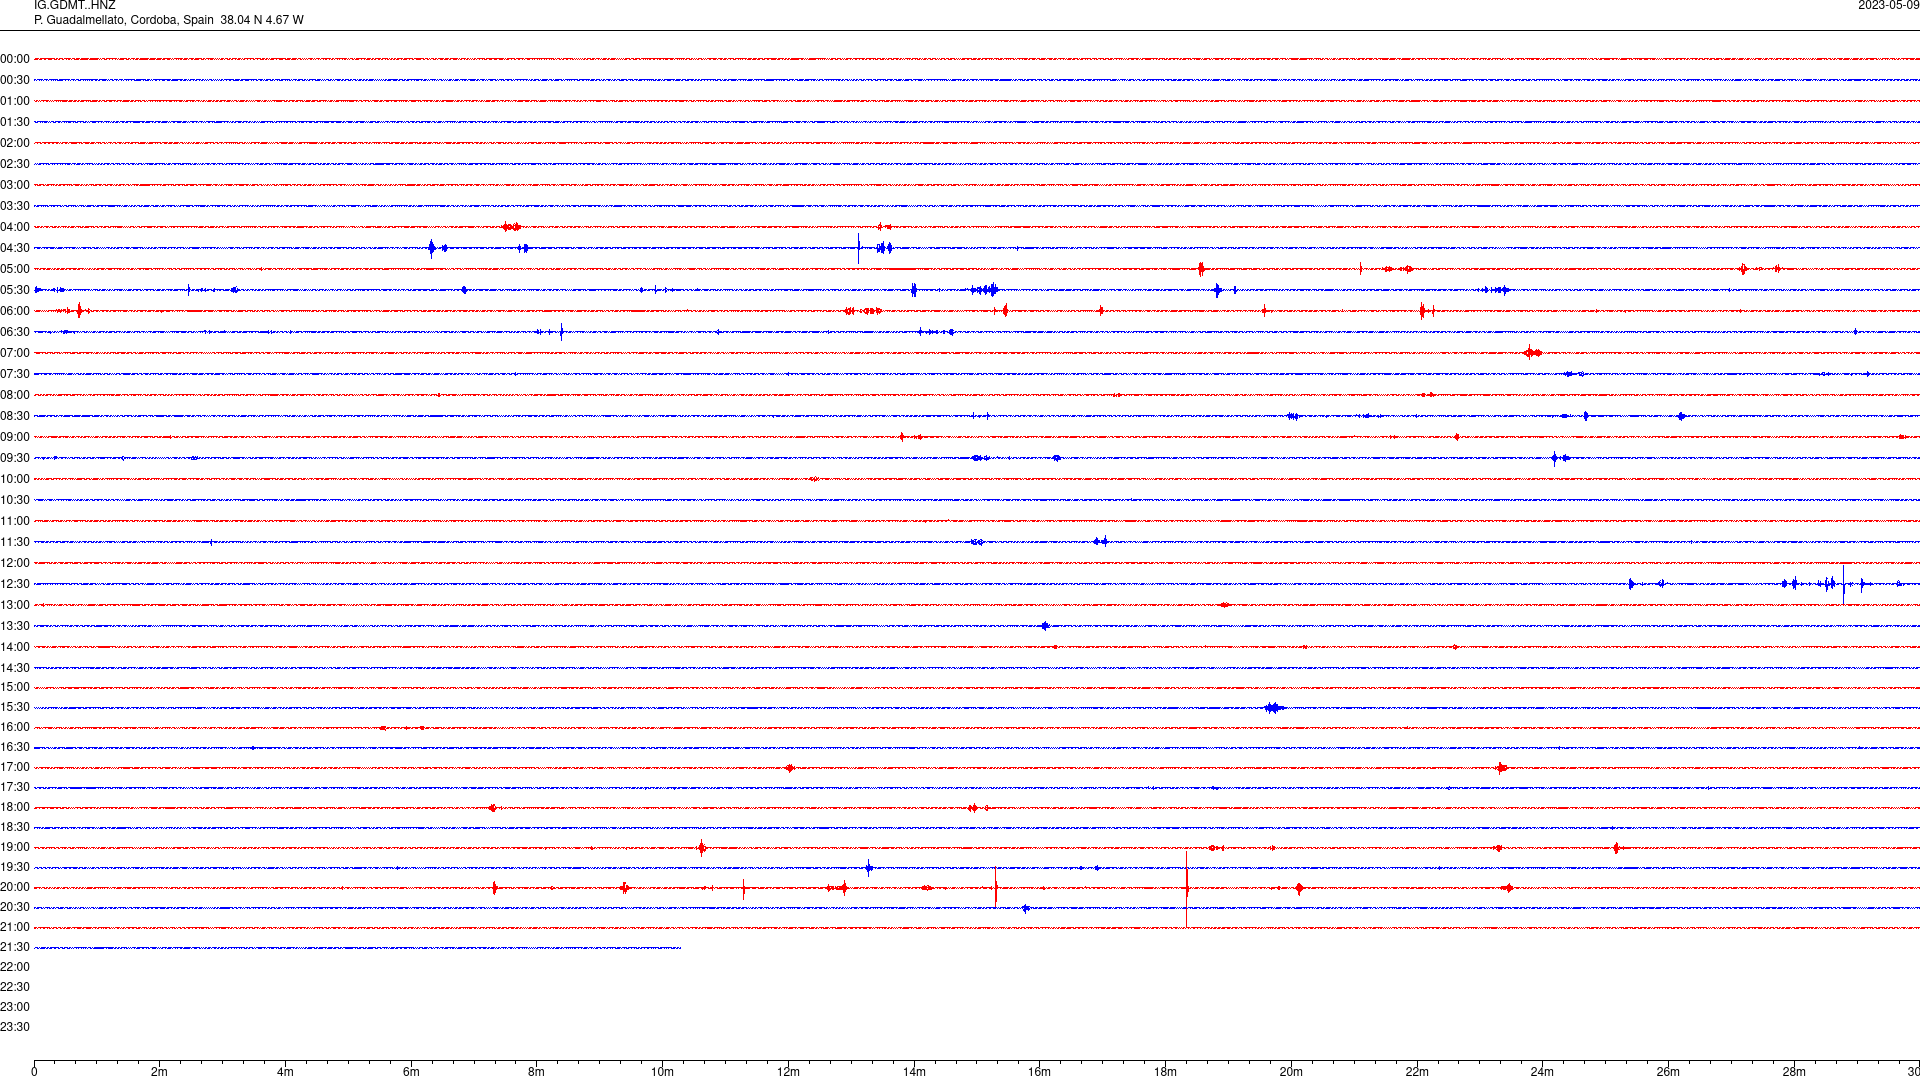
Task: Select the 23:30 time row label
Action: [15, 1027]
